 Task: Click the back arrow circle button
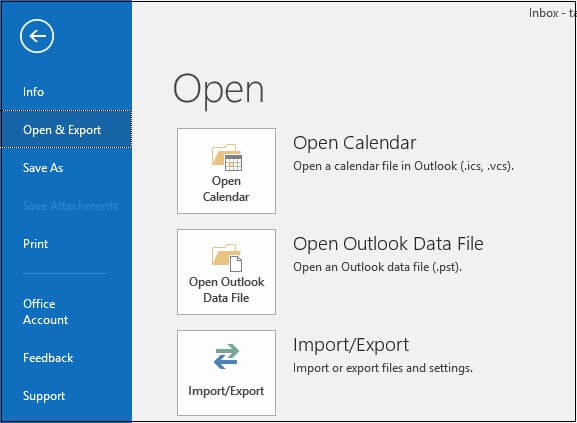[x=37, y=36]
